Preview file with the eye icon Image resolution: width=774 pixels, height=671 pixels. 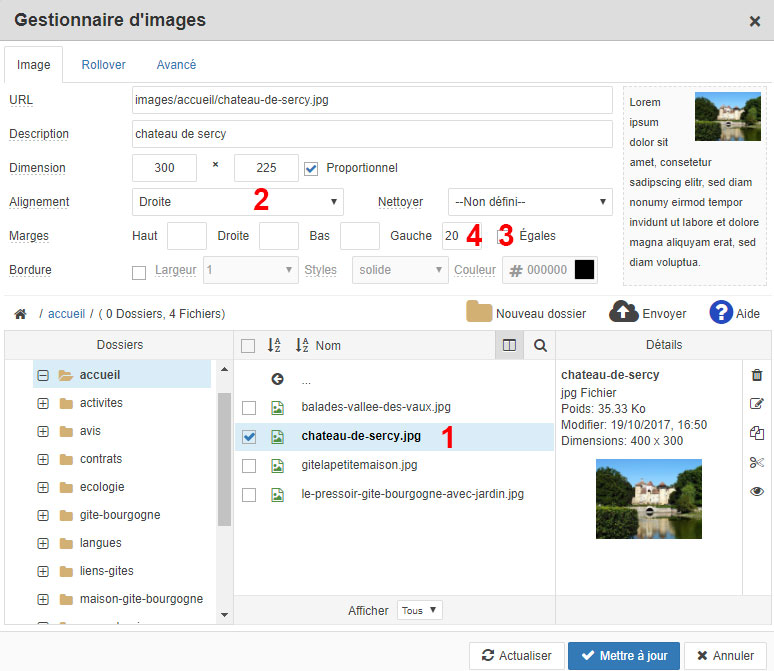pos(757,491)
